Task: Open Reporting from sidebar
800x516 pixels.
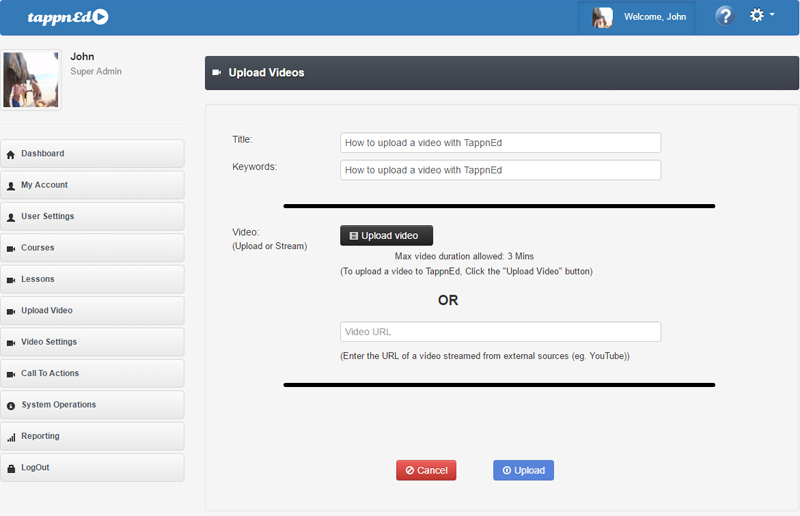Action: [92, 437]
